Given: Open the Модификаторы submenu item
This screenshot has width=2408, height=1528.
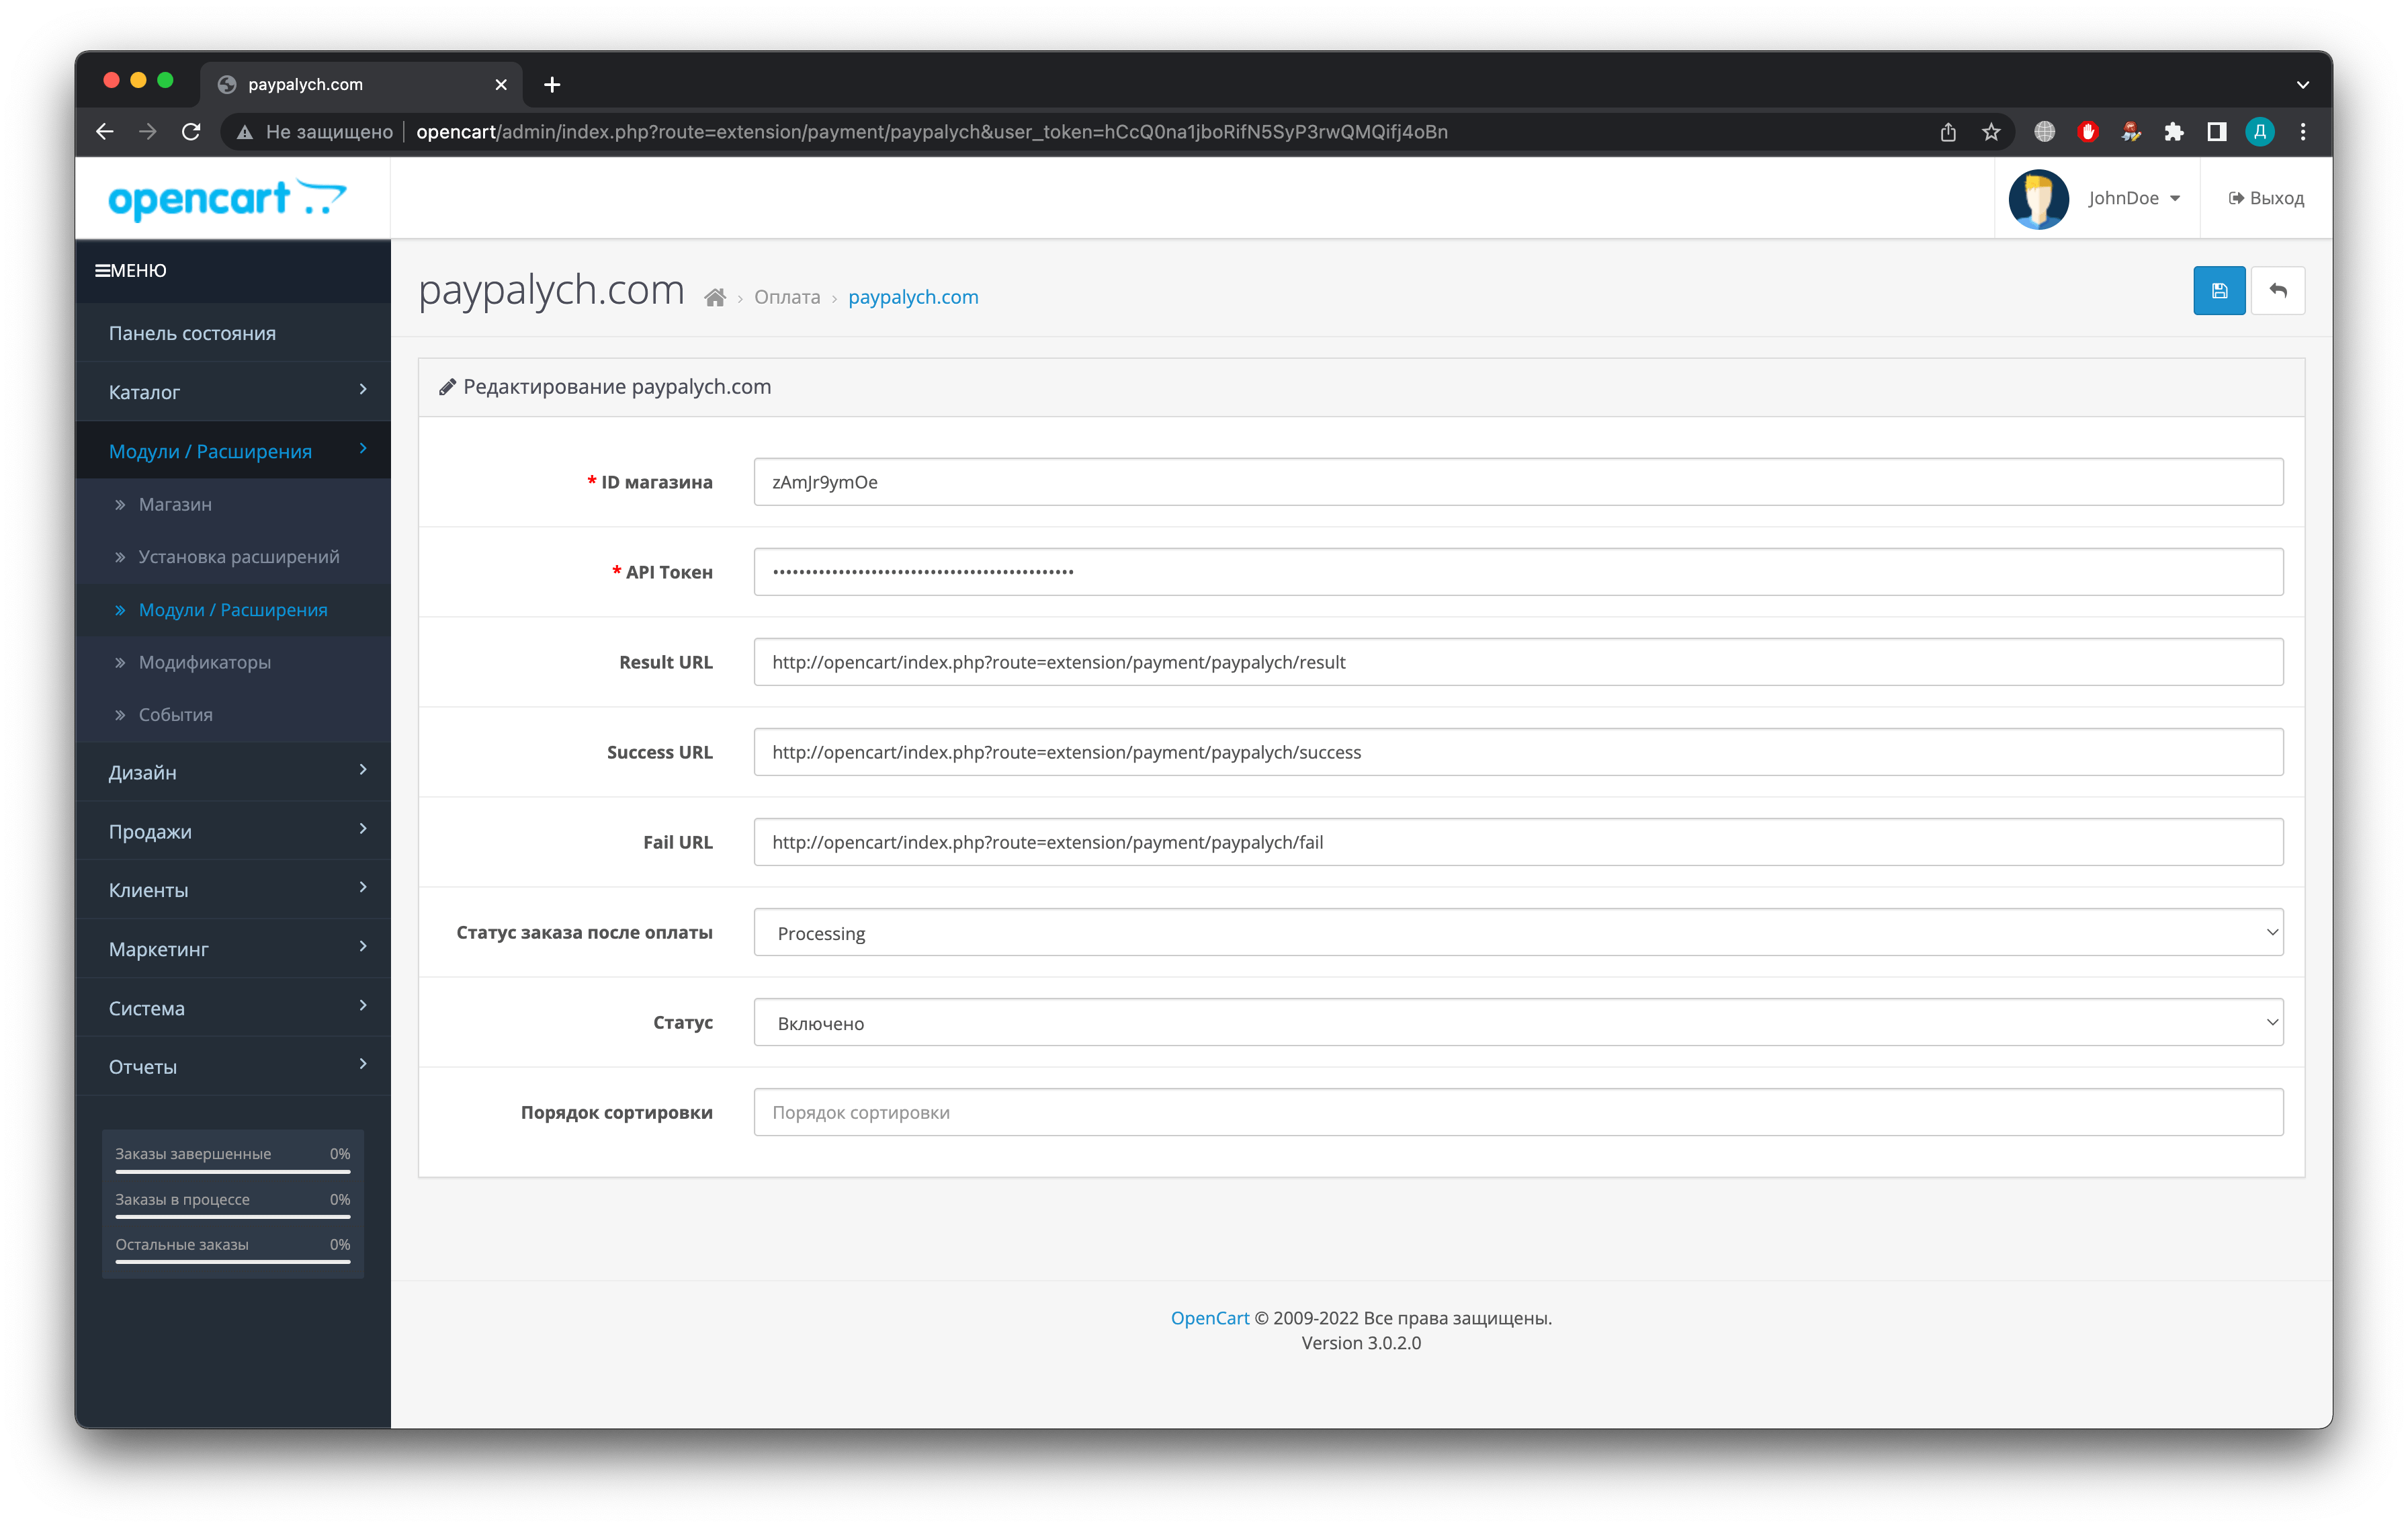Looking at the screenshot, I should [233, 662].
